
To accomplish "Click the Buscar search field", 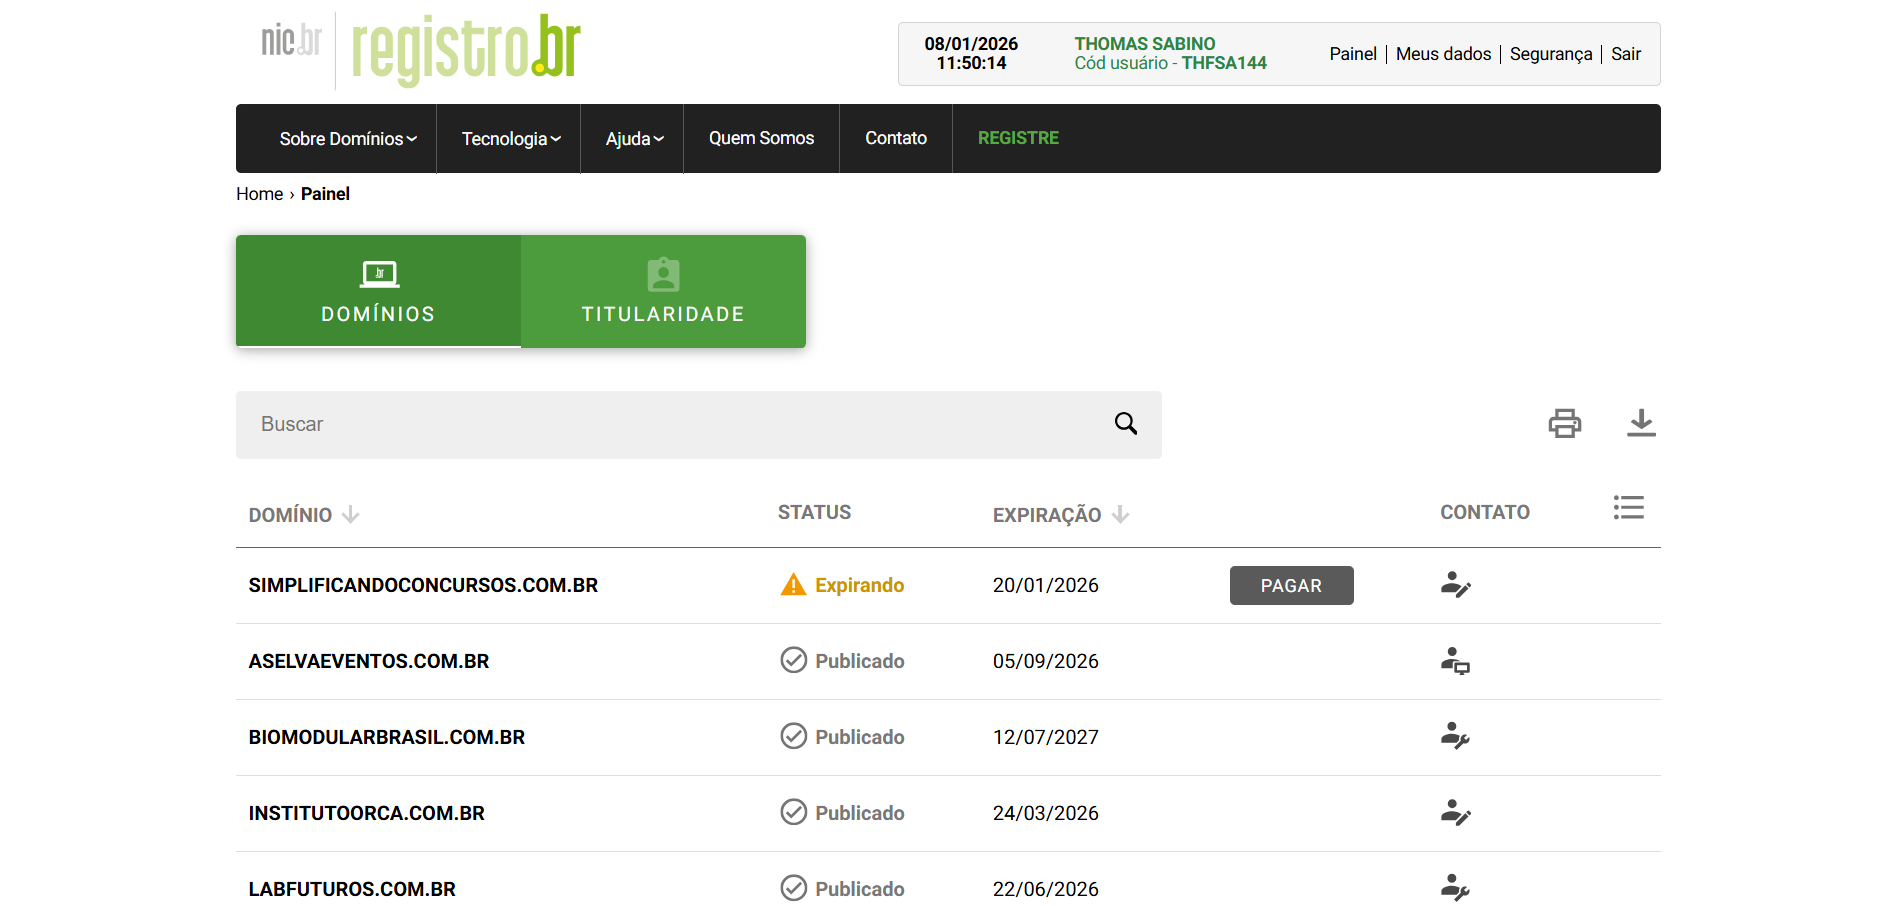I will [670, 424].
